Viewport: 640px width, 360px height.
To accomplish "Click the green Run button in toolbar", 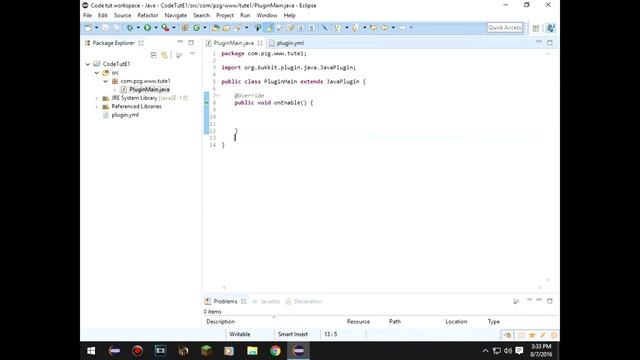I will (x=147, y=28).
